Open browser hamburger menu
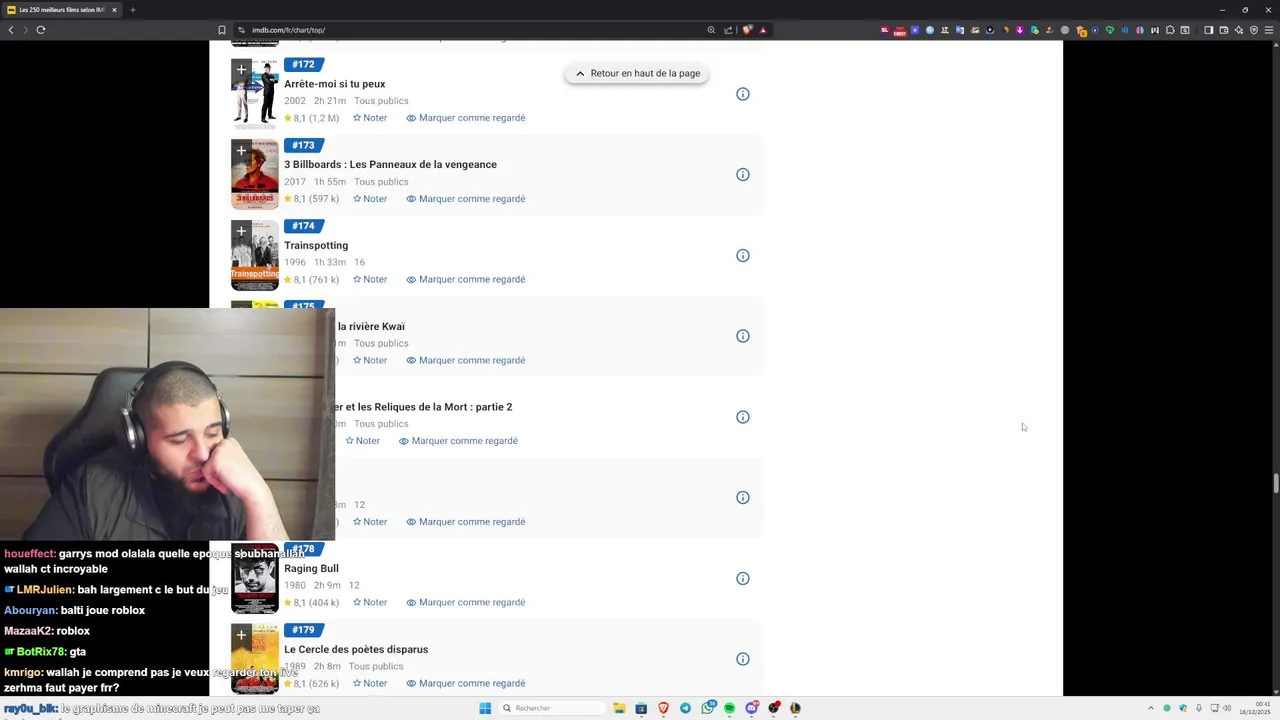This screenshot has height=720, width=1280. pyautogui.click(x=1269, y=30)
